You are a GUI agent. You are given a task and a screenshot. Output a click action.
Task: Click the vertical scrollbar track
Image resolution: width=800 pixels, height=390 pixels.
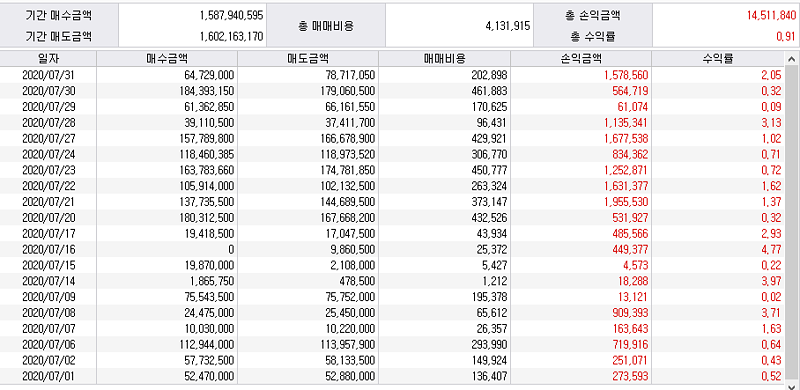click(791, 223)
